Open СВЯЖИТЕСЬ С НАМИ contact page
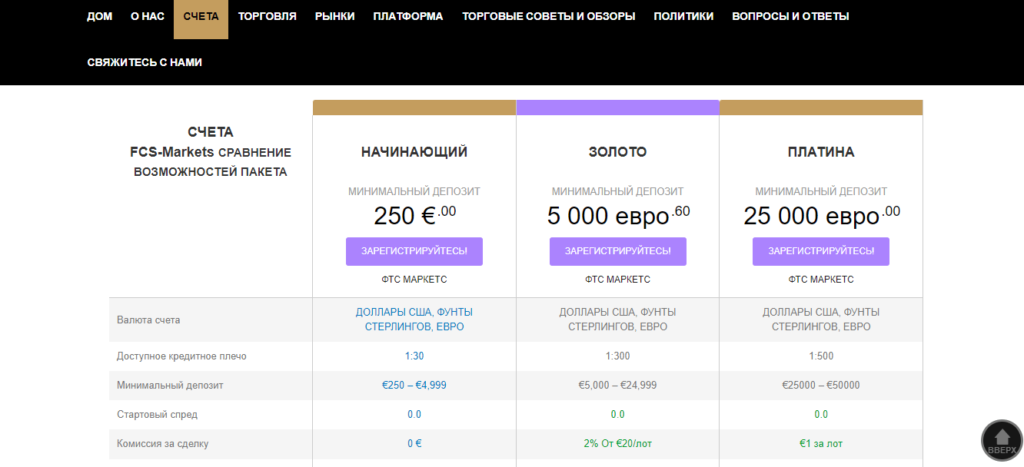 coord(145,61)
